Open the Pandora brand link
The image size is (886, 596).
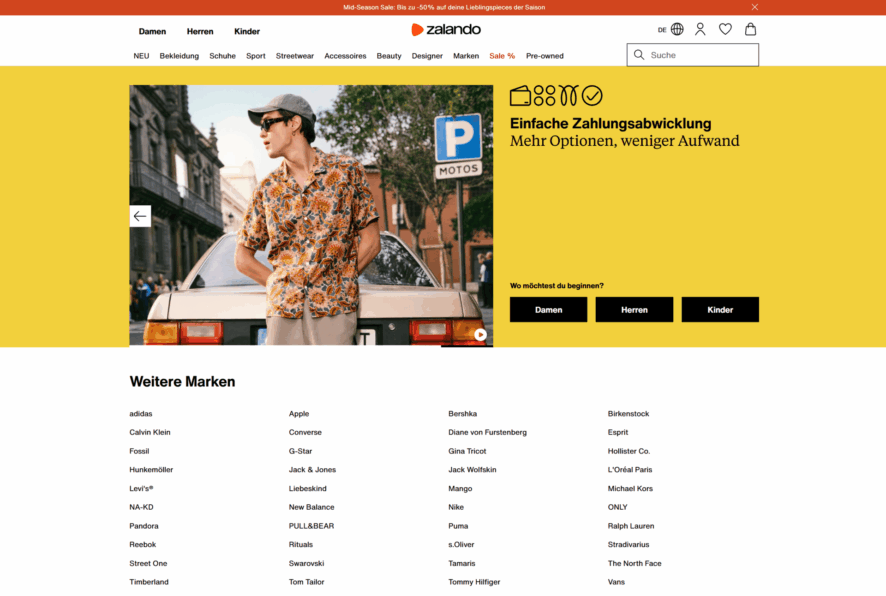point(144,526)
